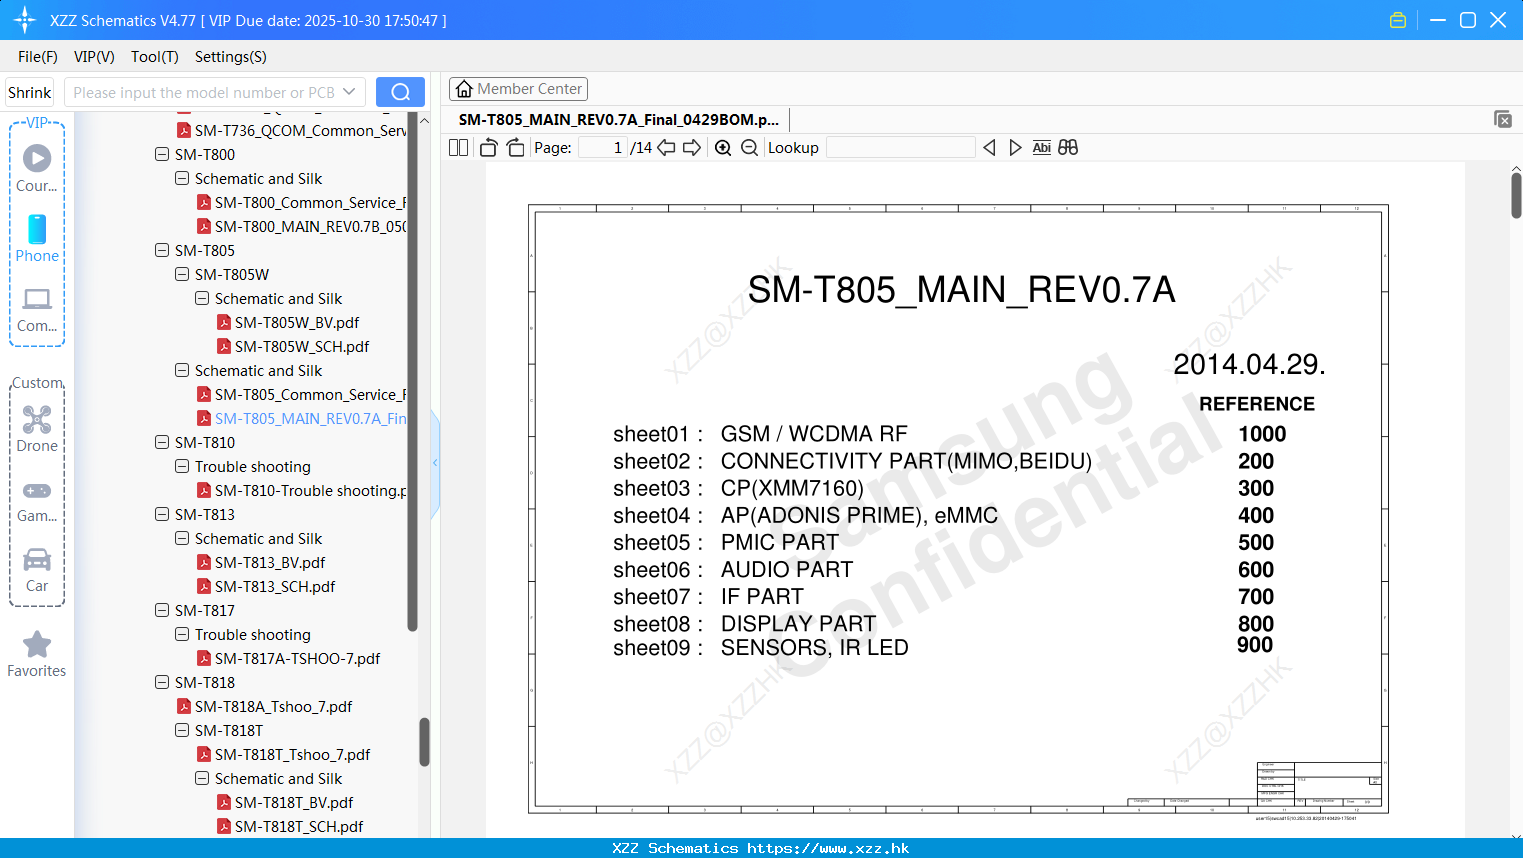Open the VIP(V) menu

click(94, 57)
